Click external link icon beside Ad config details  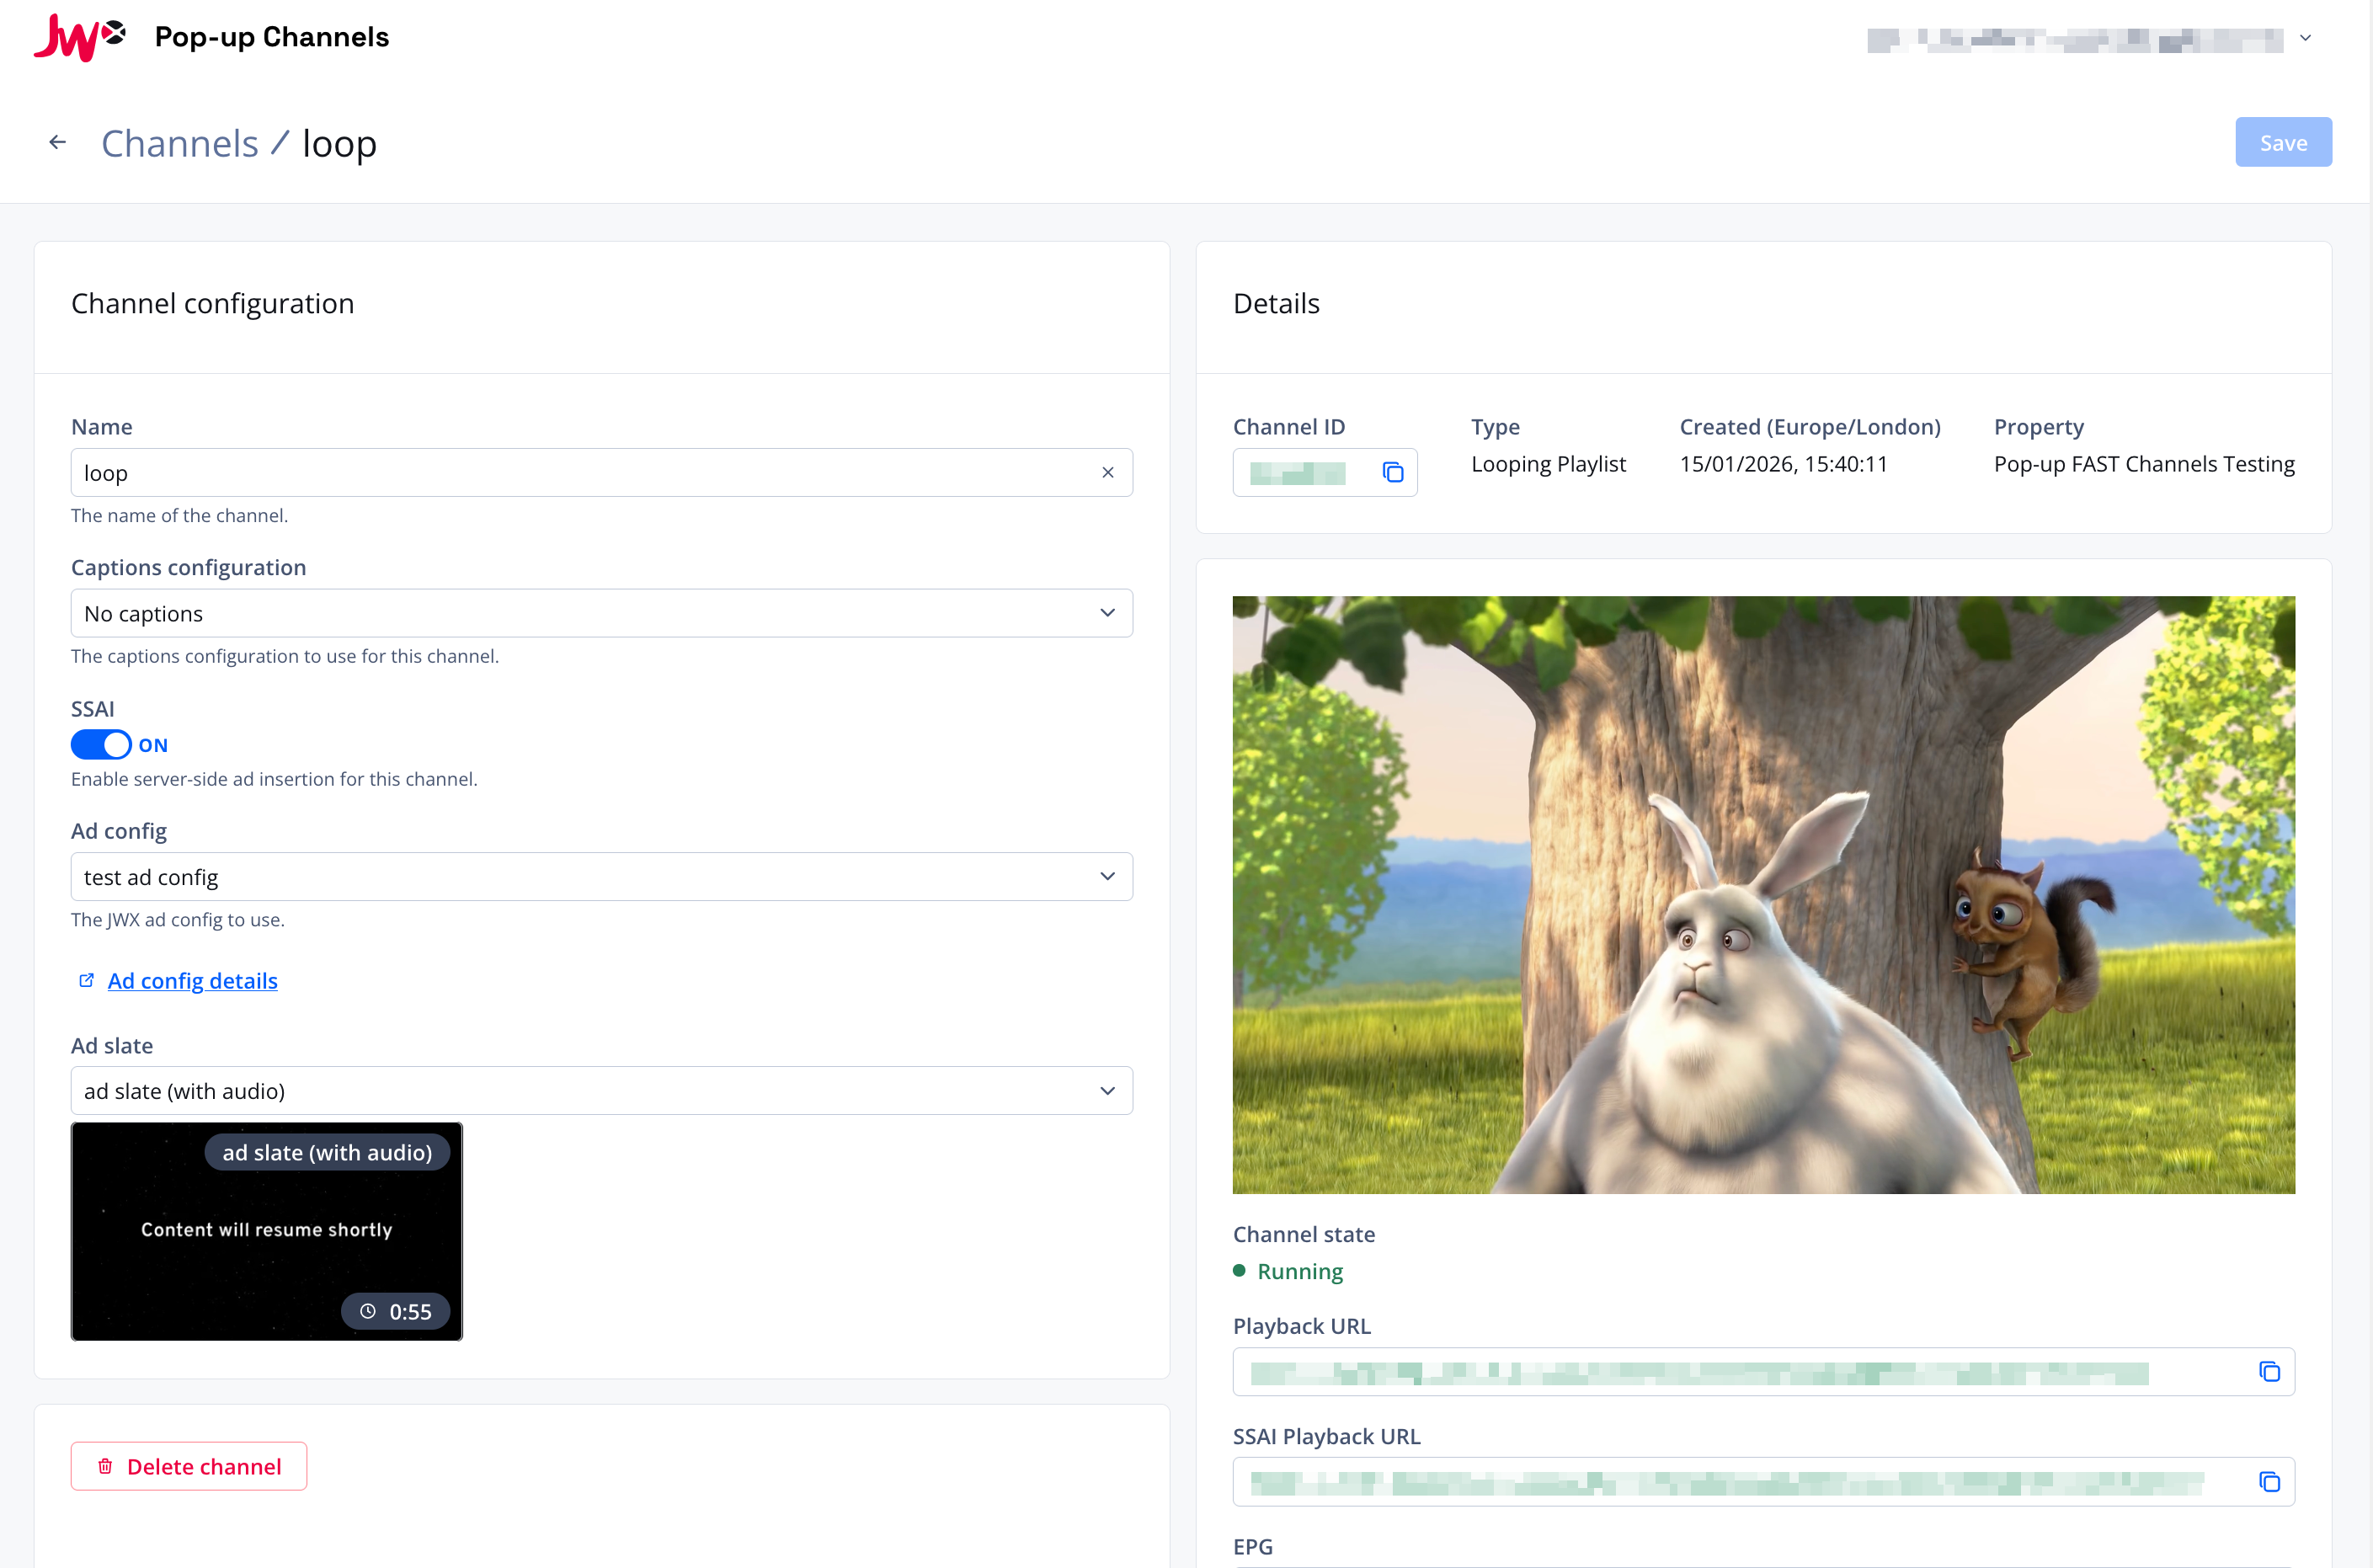point(87,981)
